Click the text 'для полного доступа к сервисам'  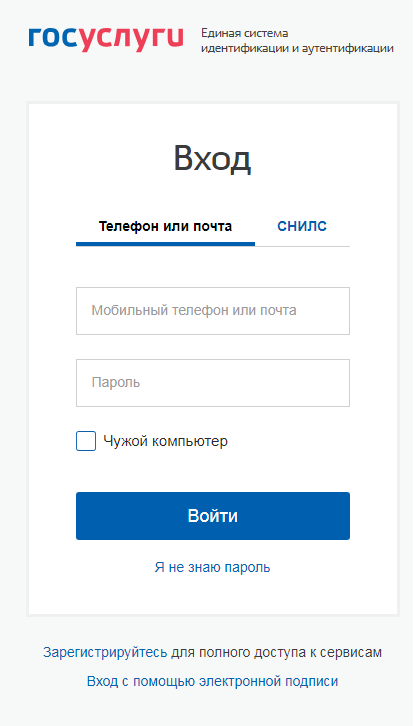[276, 653]
